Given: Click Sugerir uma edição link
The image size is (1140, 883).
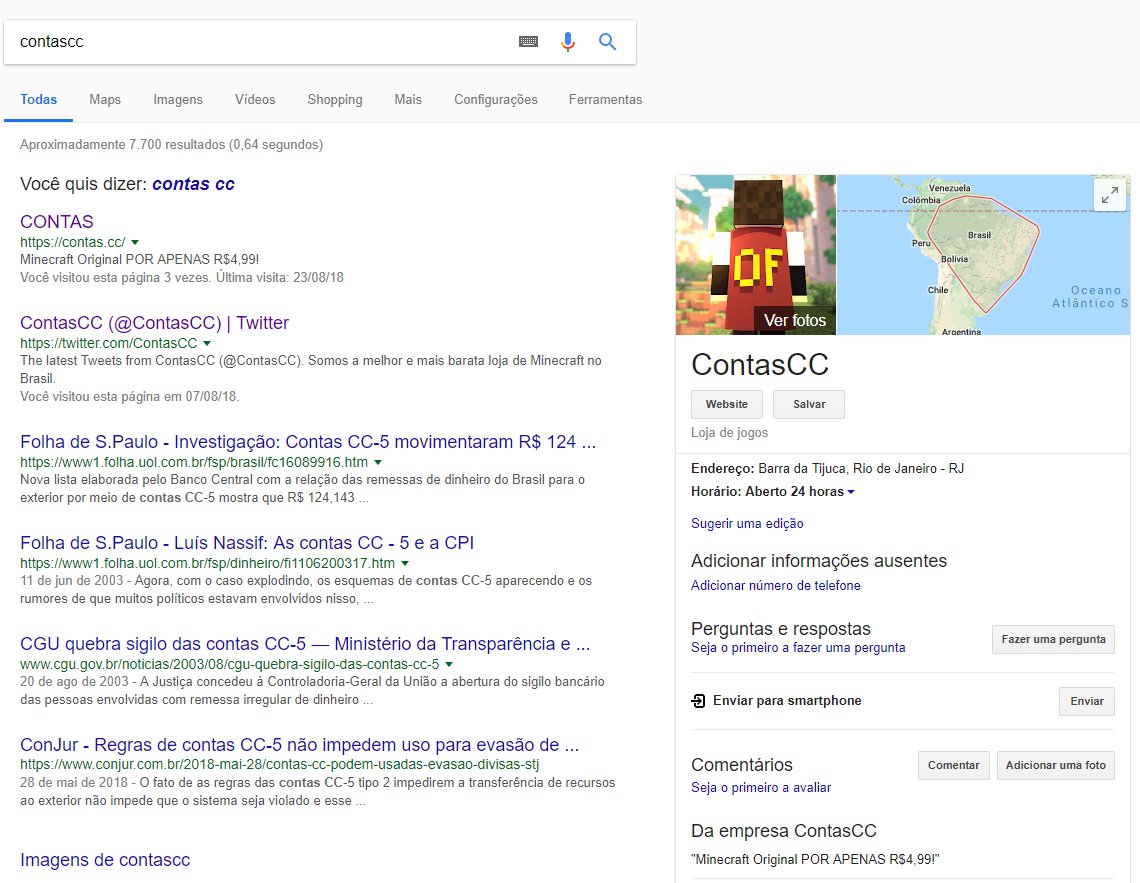Looking at the screenshot, I should pyautogui.click(x=747, y=523).
